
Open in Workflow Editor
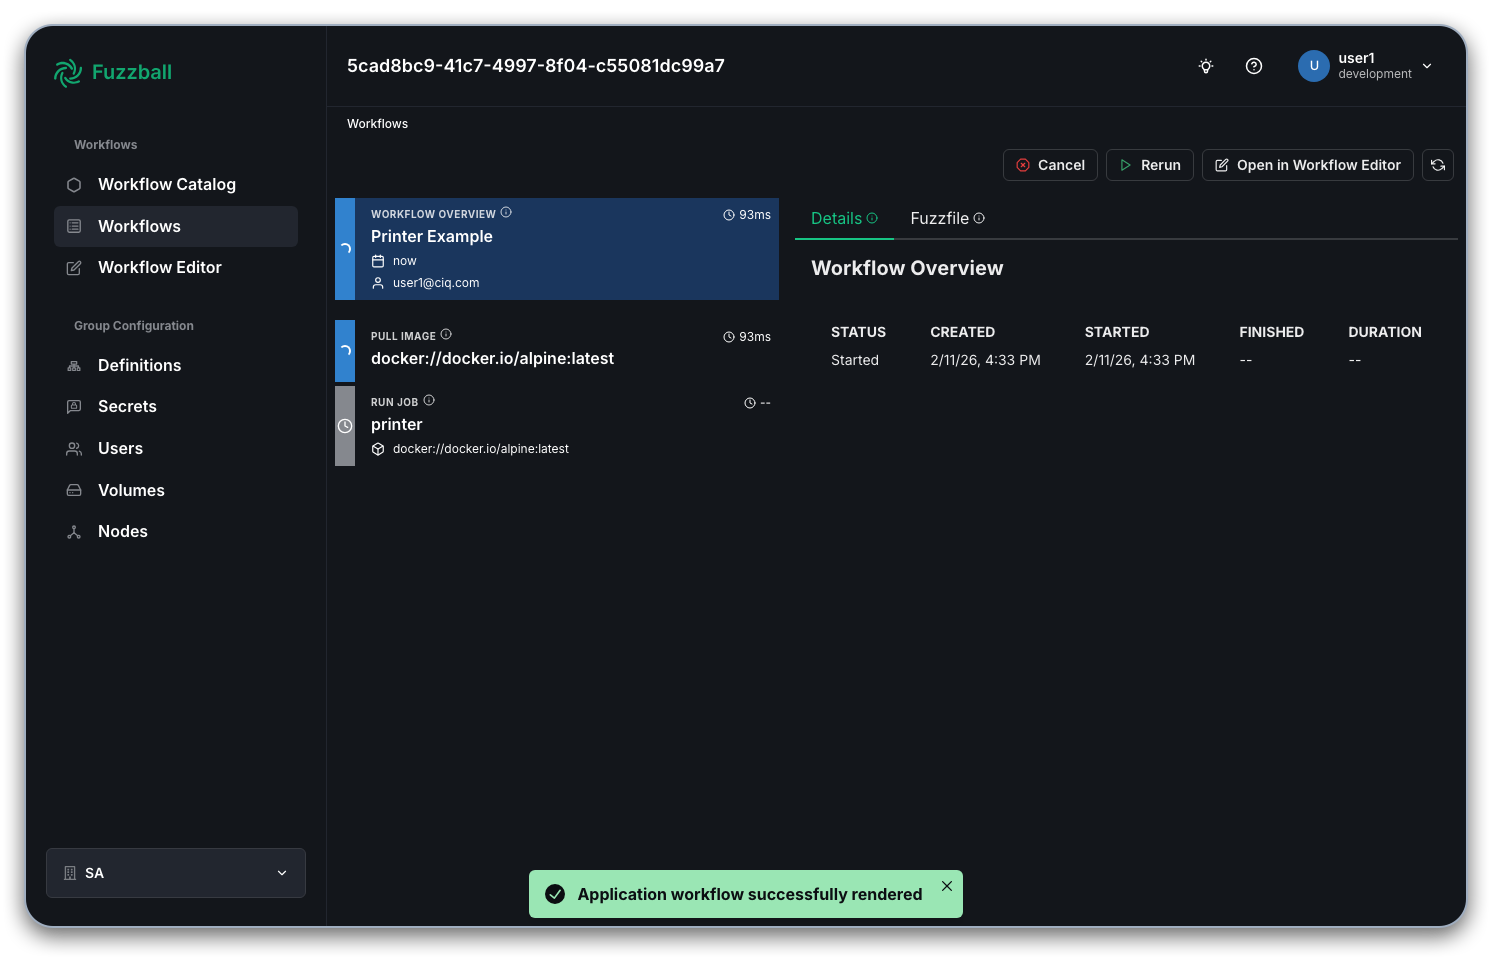(x=1307, y=164)
